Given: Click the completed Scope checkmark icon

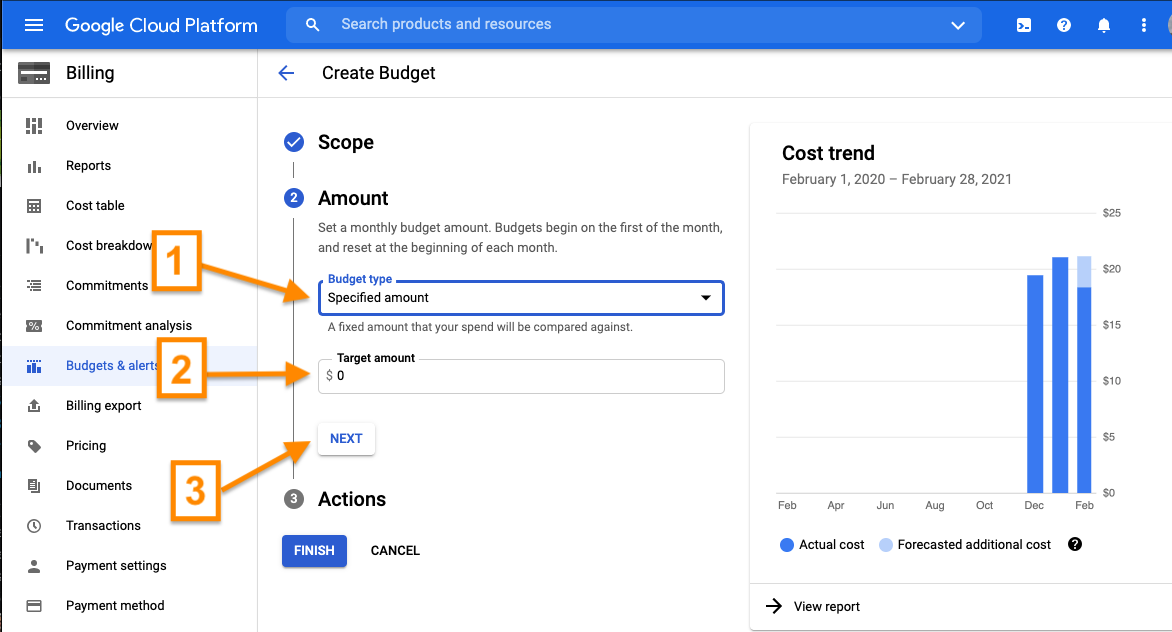Looking at the screenshot, I should click(x=294, y=142).
